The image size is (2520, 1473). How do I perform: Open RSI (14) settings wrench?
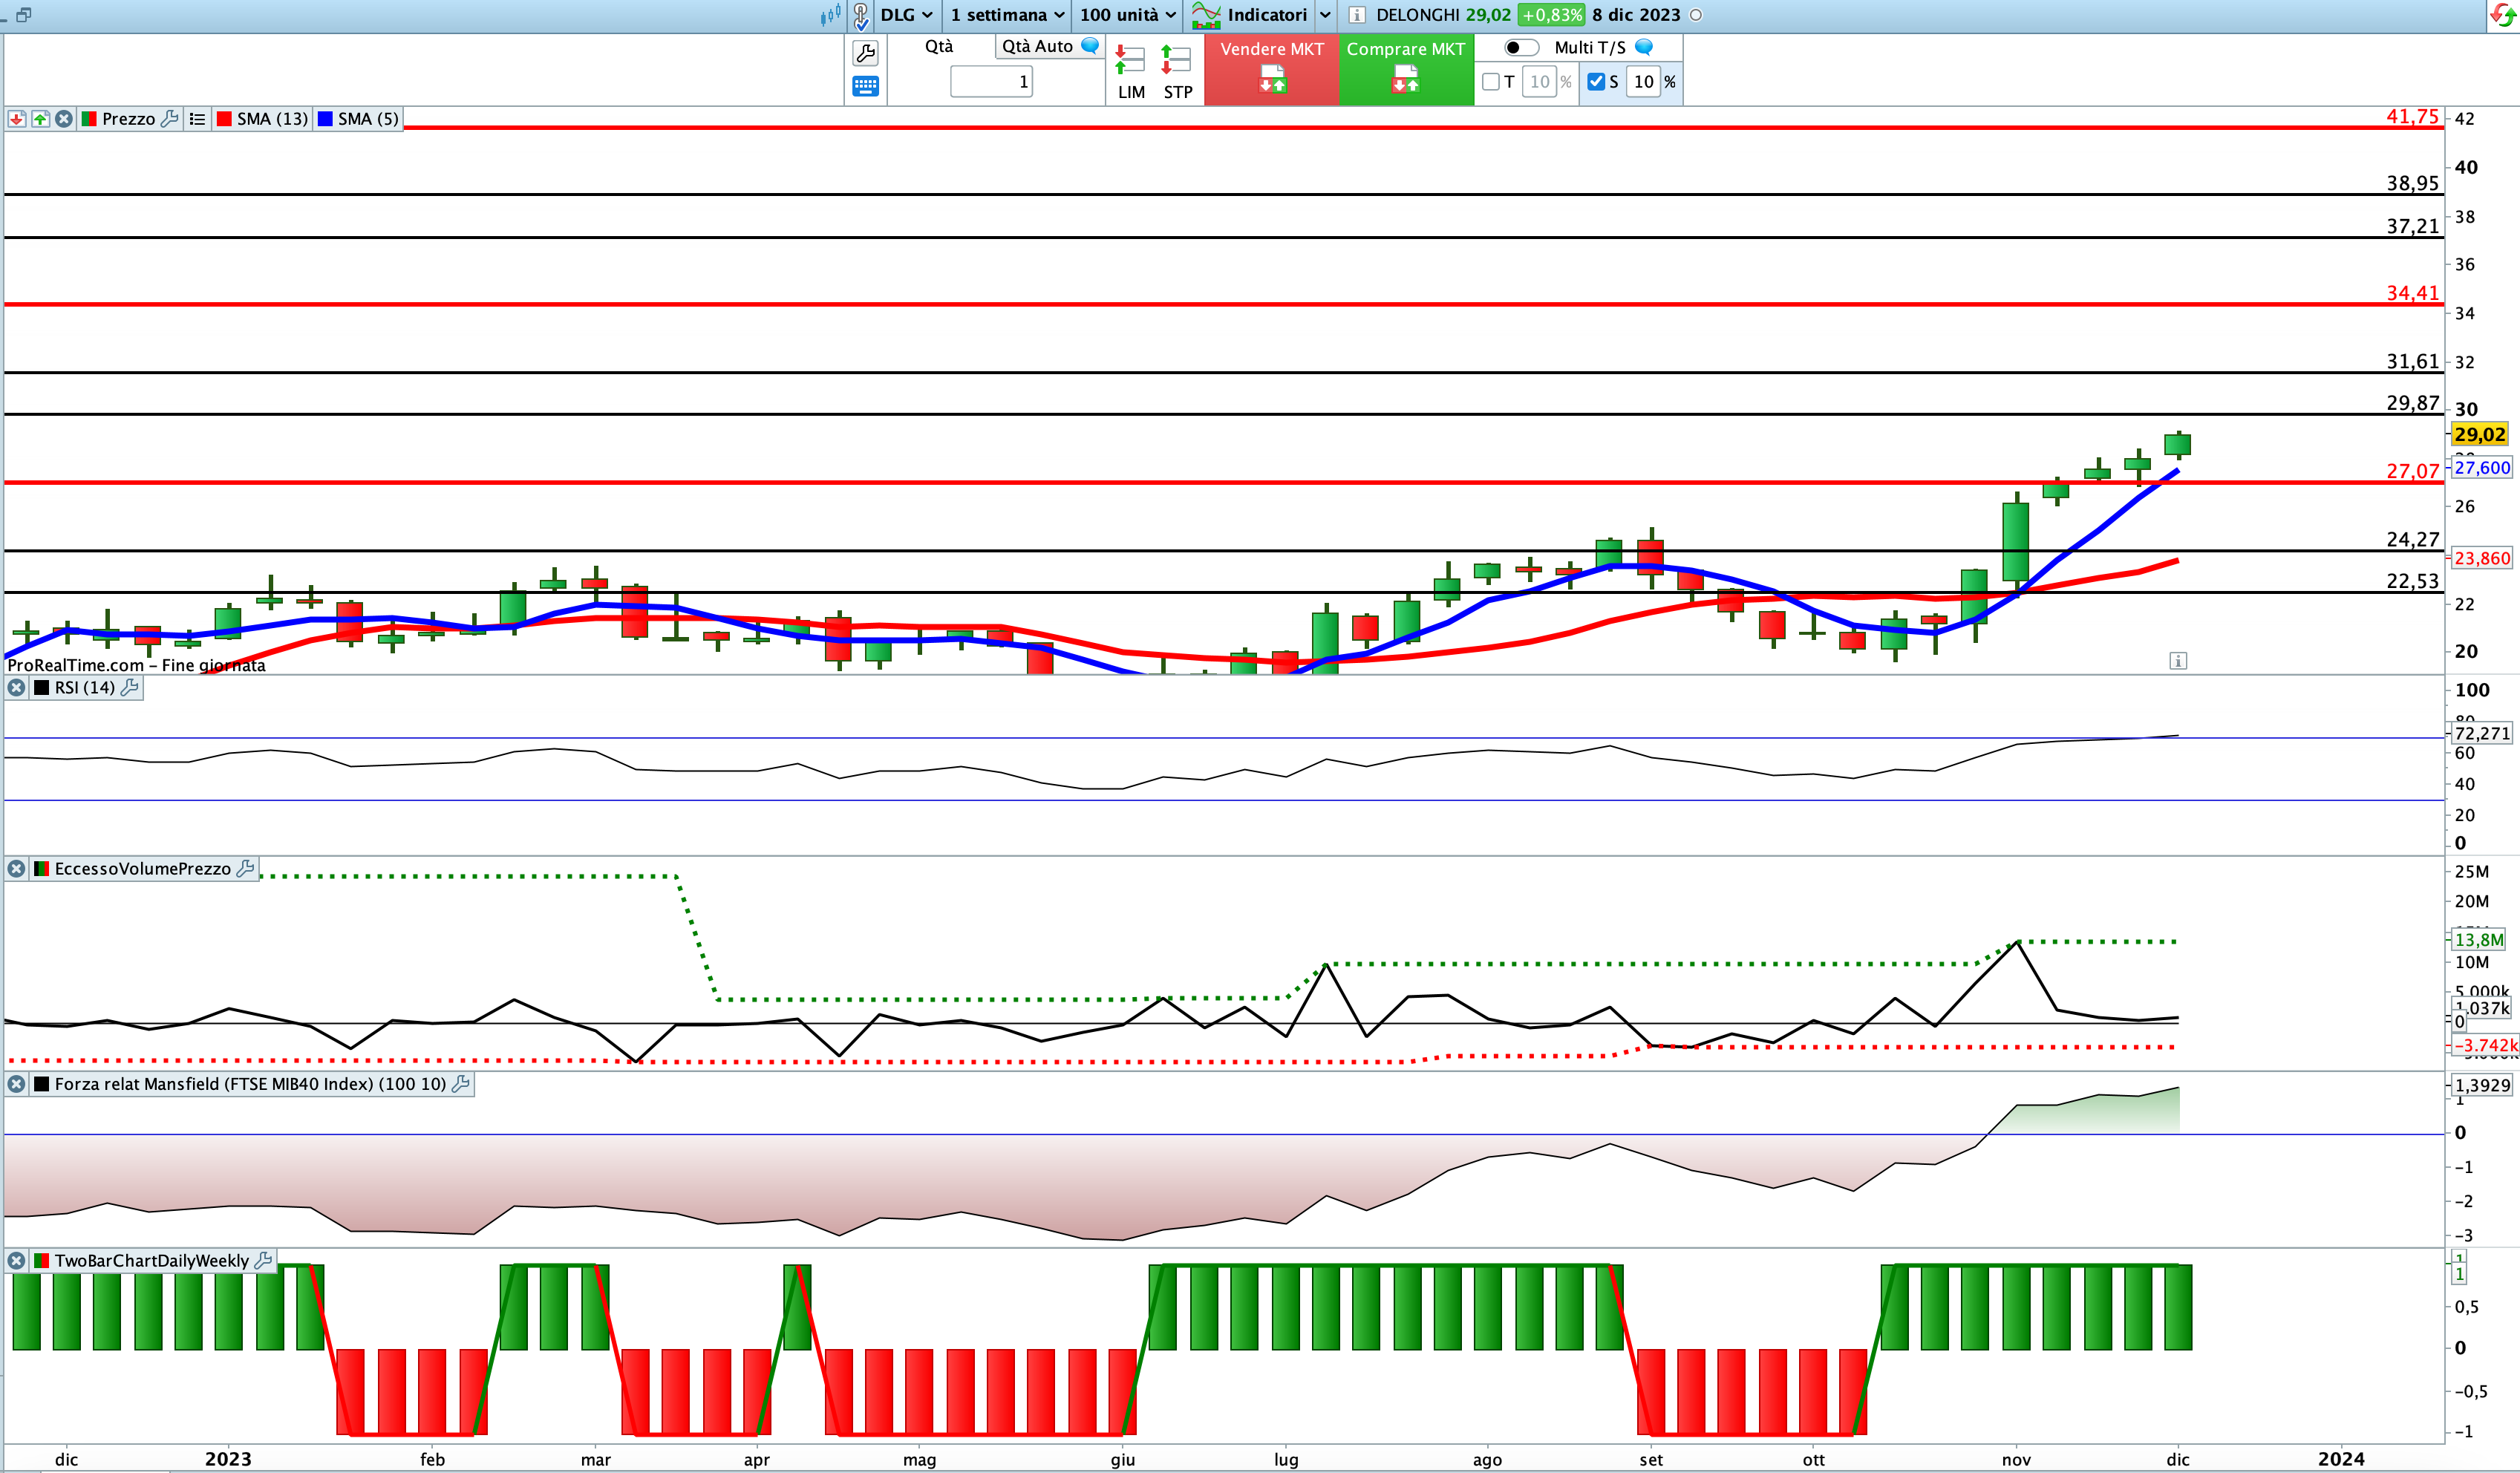pyautogui.click(x=130, y=687)
